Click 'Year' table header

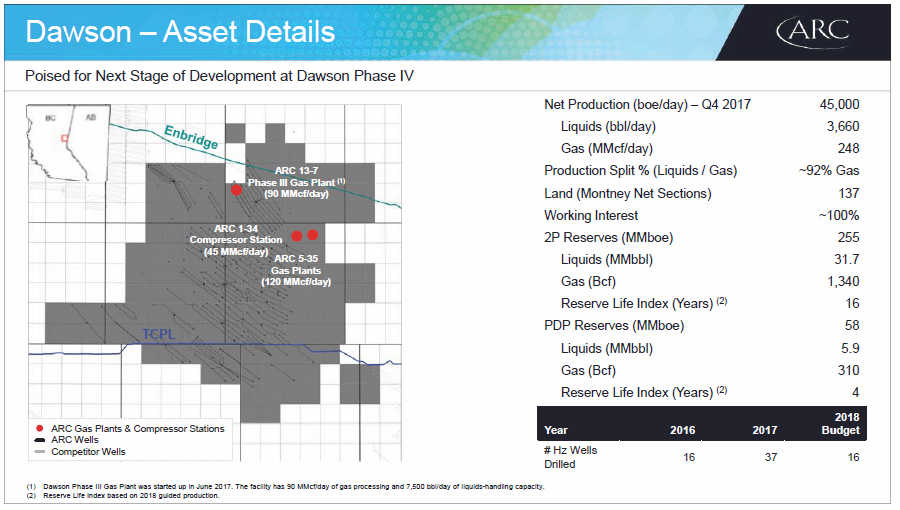pyautogui.click(x=556, y=430)
